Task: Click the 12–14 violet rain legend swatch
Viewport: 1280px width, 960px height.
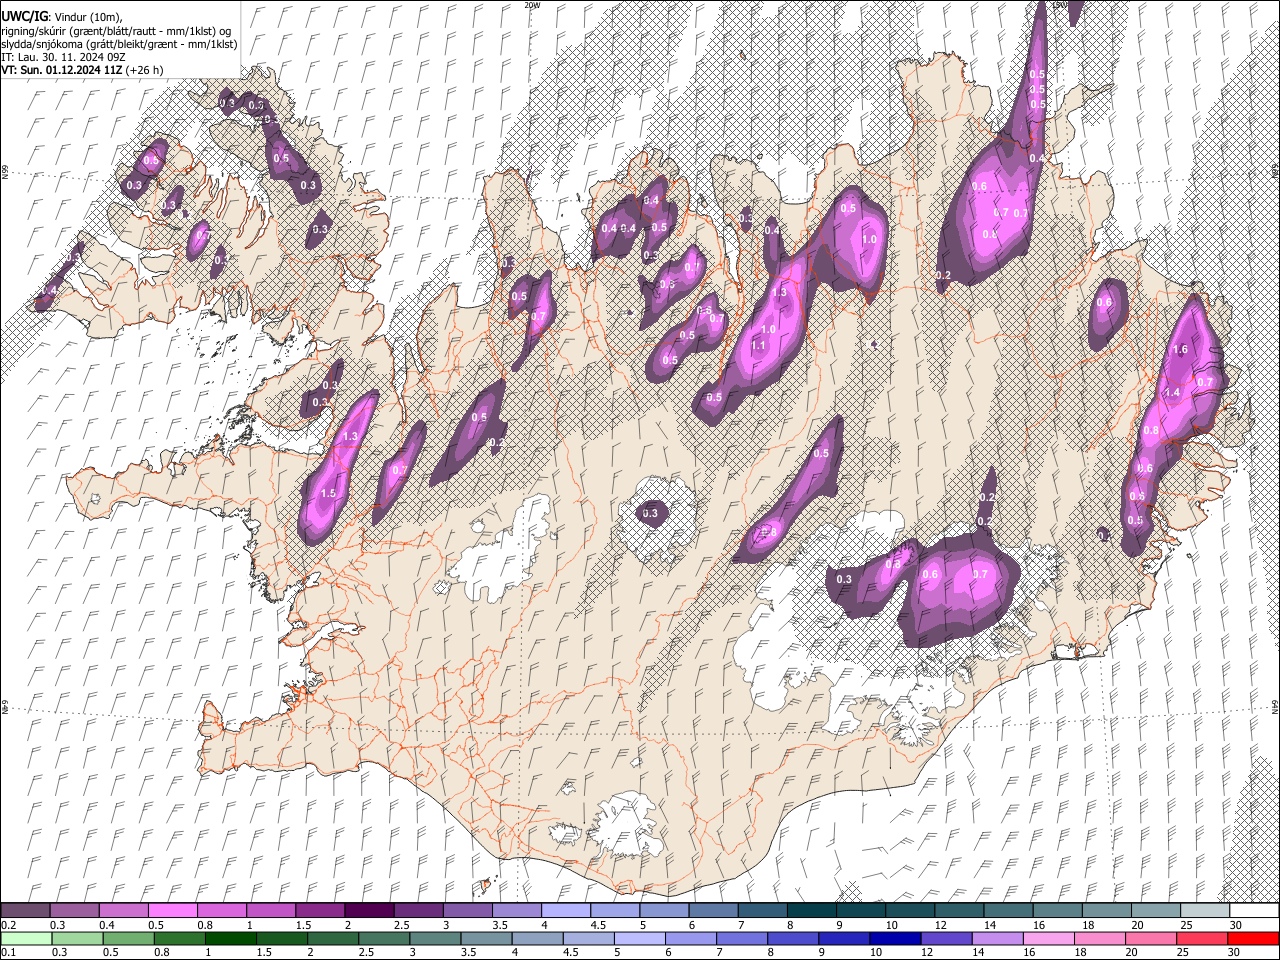Action: point(946,938)
